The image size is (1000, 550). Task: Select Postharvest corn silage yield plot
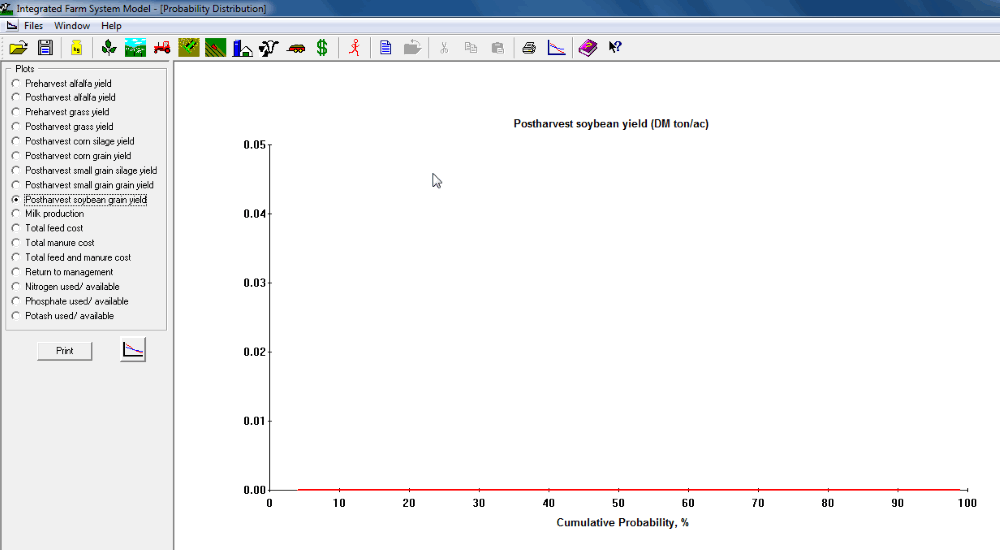[x=73, y=142]
